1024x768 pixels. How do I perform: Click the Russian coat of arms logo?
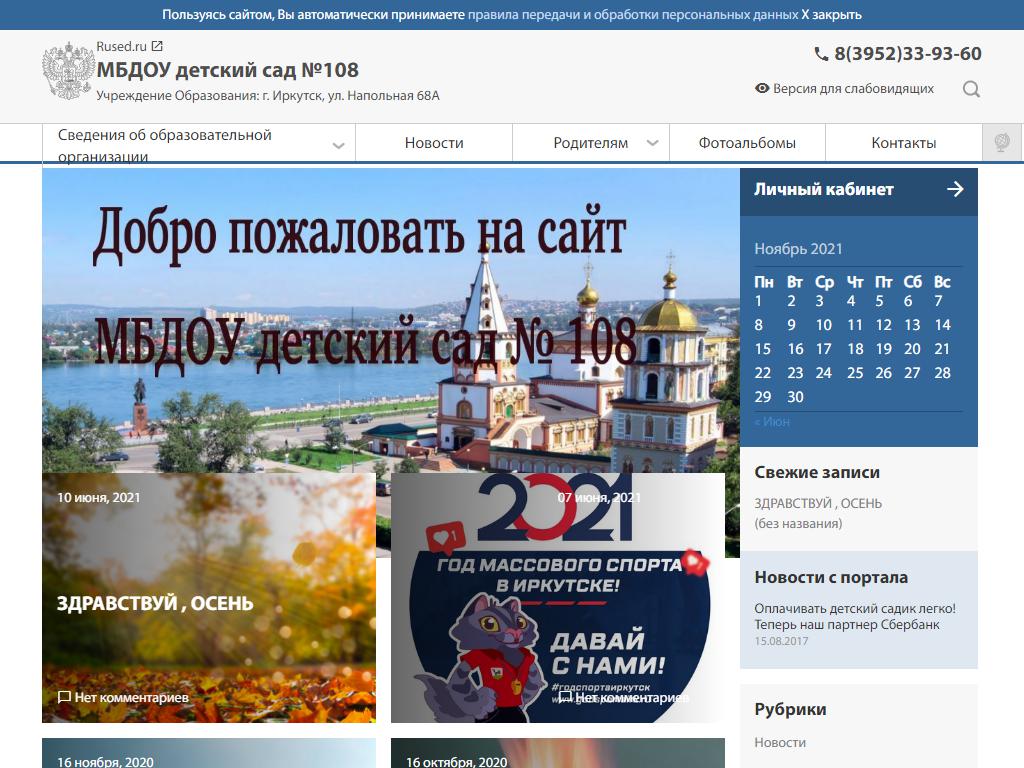[67, 71]
